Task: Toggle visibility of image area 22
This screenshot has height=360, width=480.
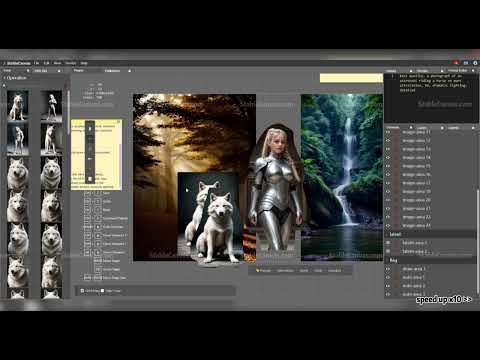Action: pyautogui.click(x=388, y=217)
